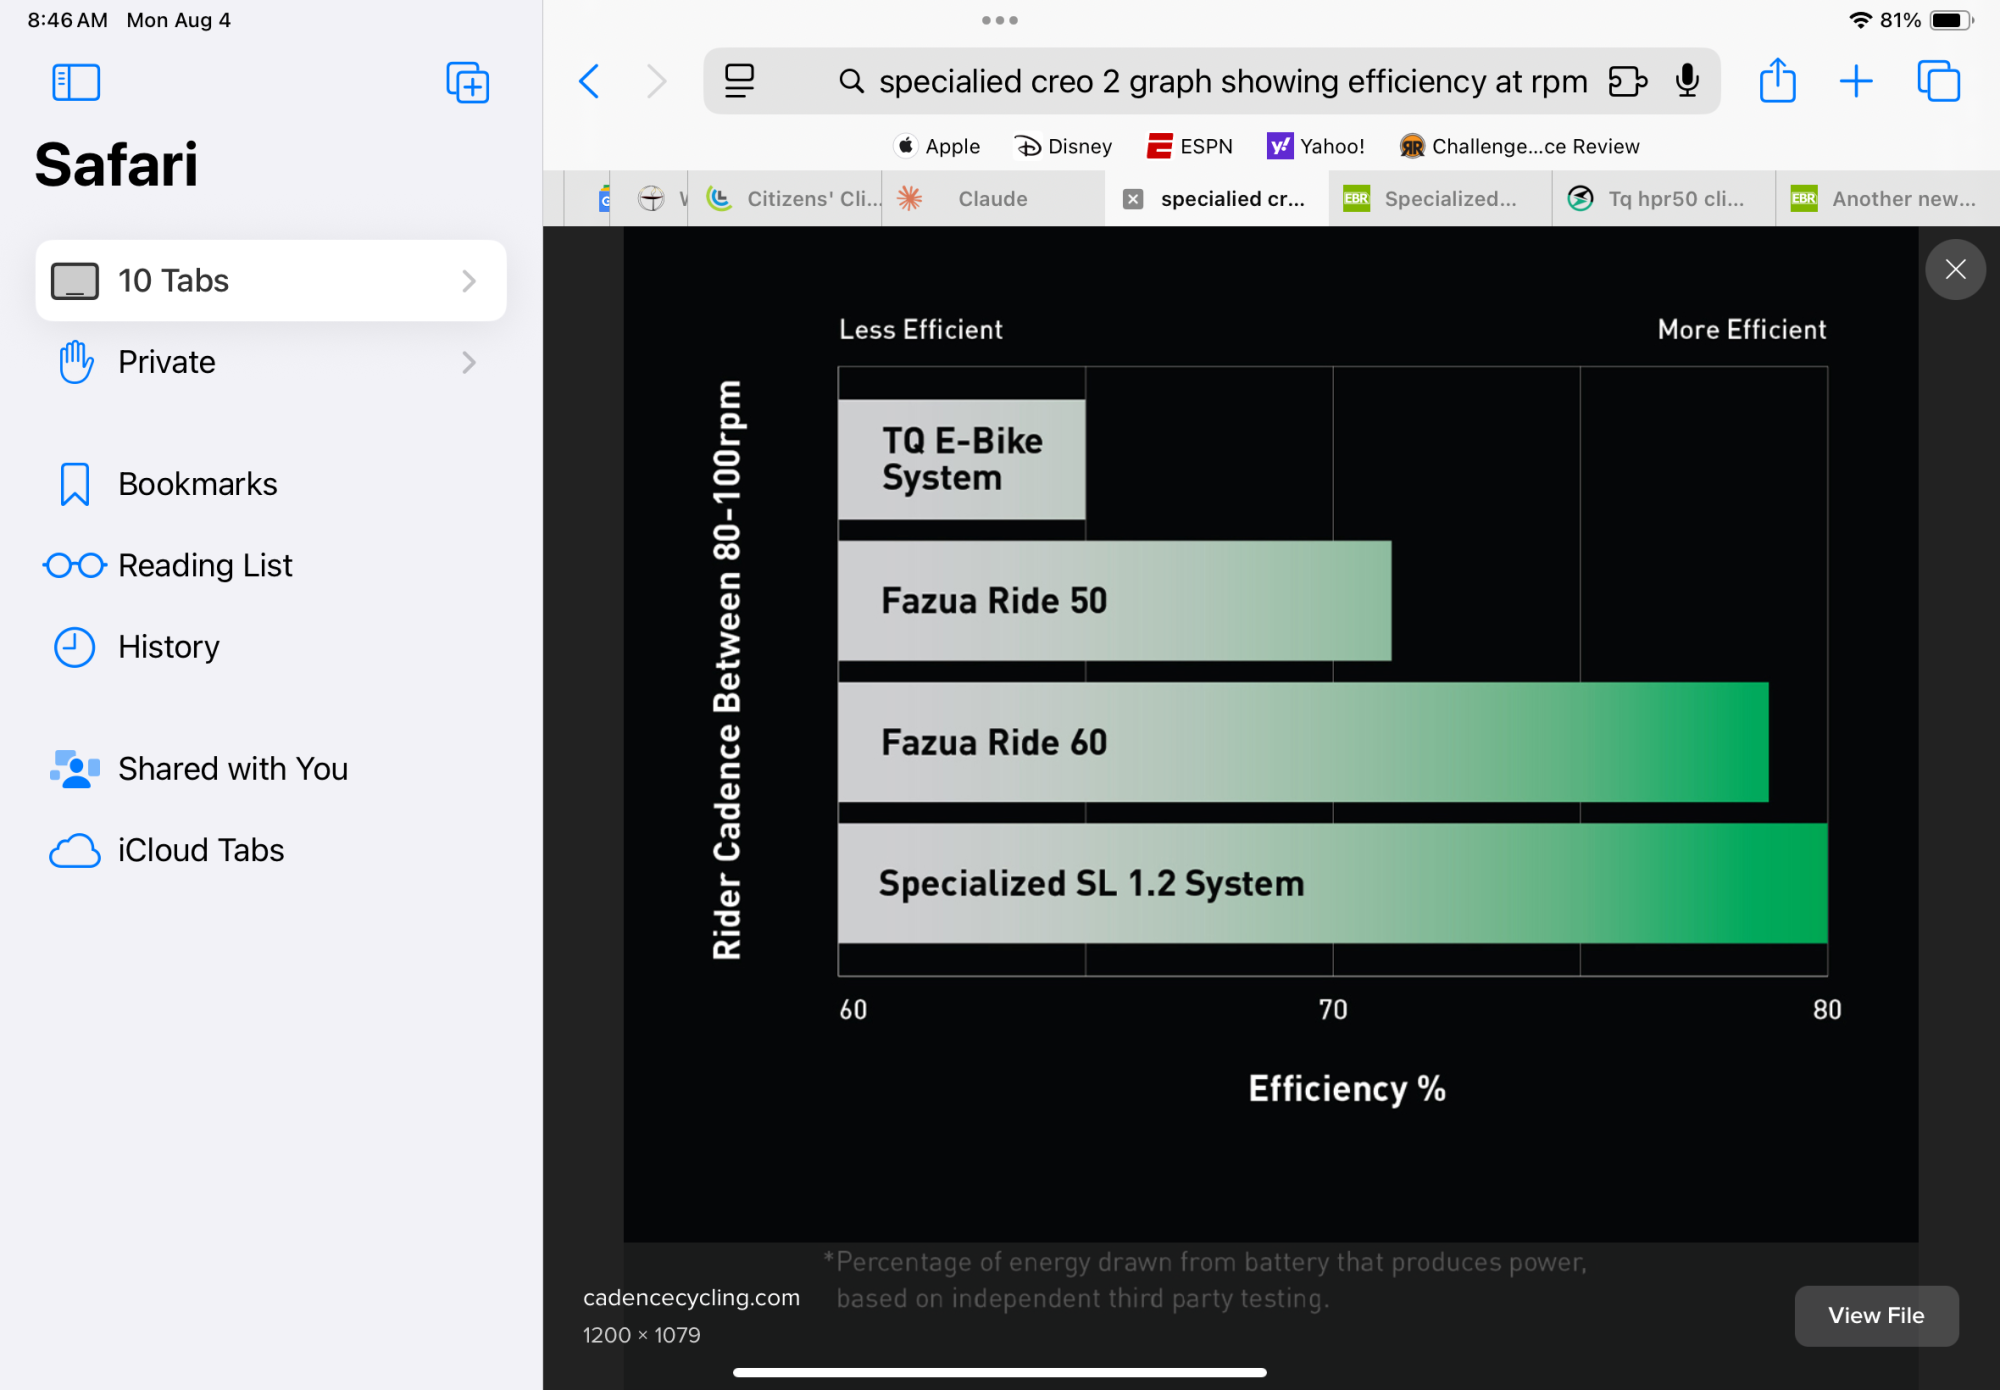Tap the TQ E-Bike System bar

click(x=961, y=459)
